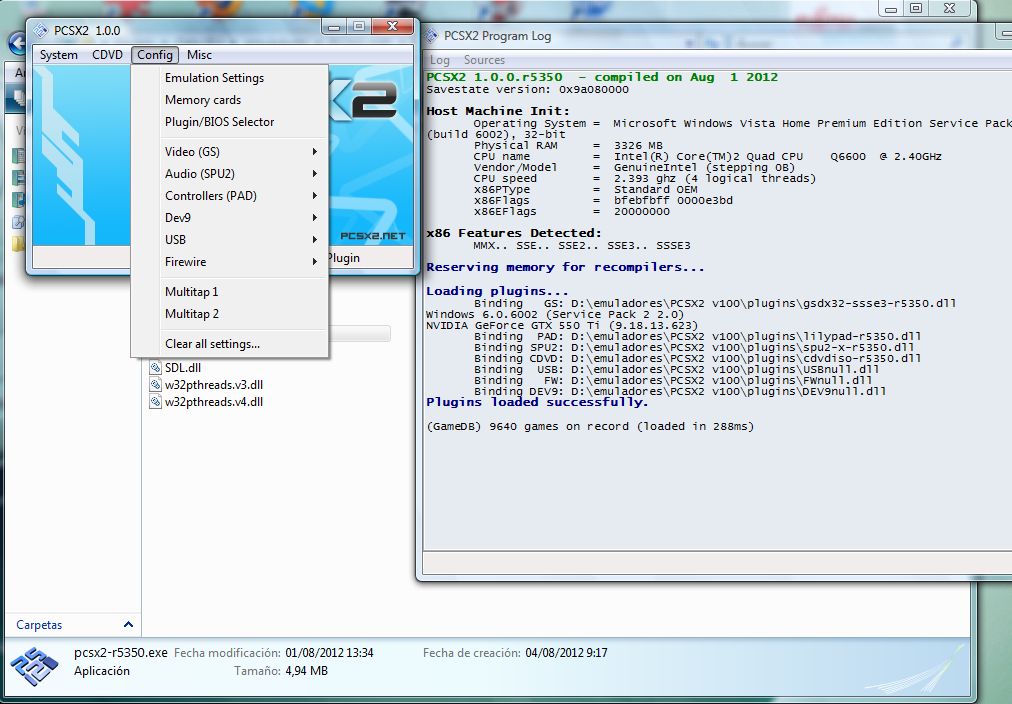Select Plugin/BIOS Selector

230,122
